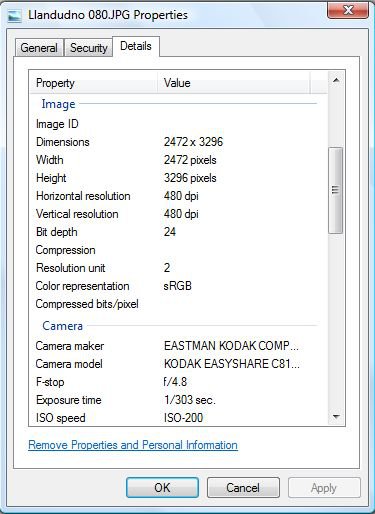Viewport: 375px width, 514px height.
Task: Click the 2472 x 3296 value
Action: point(193,142)
